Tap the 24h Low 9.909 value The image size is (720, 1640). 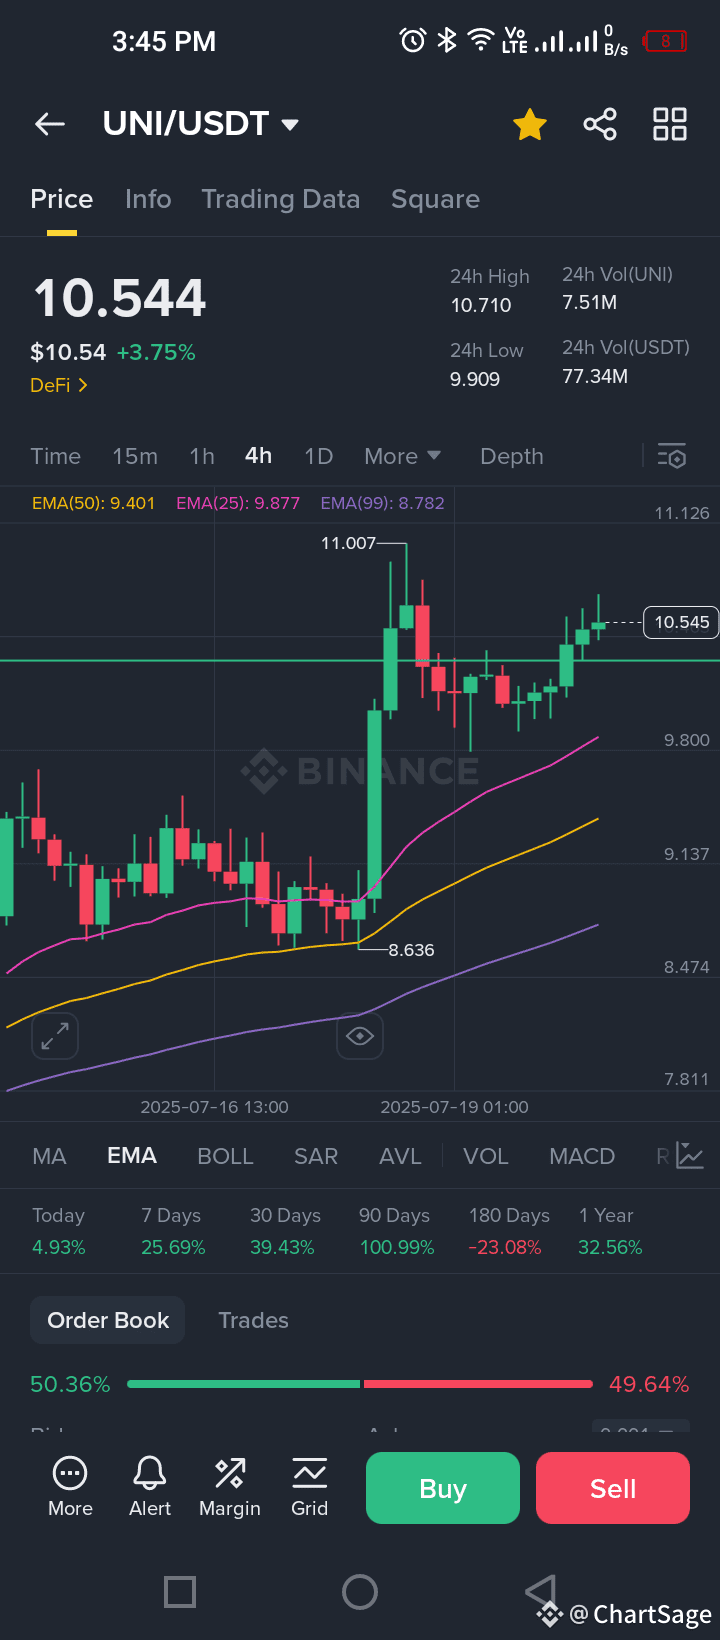click(475, 379)
